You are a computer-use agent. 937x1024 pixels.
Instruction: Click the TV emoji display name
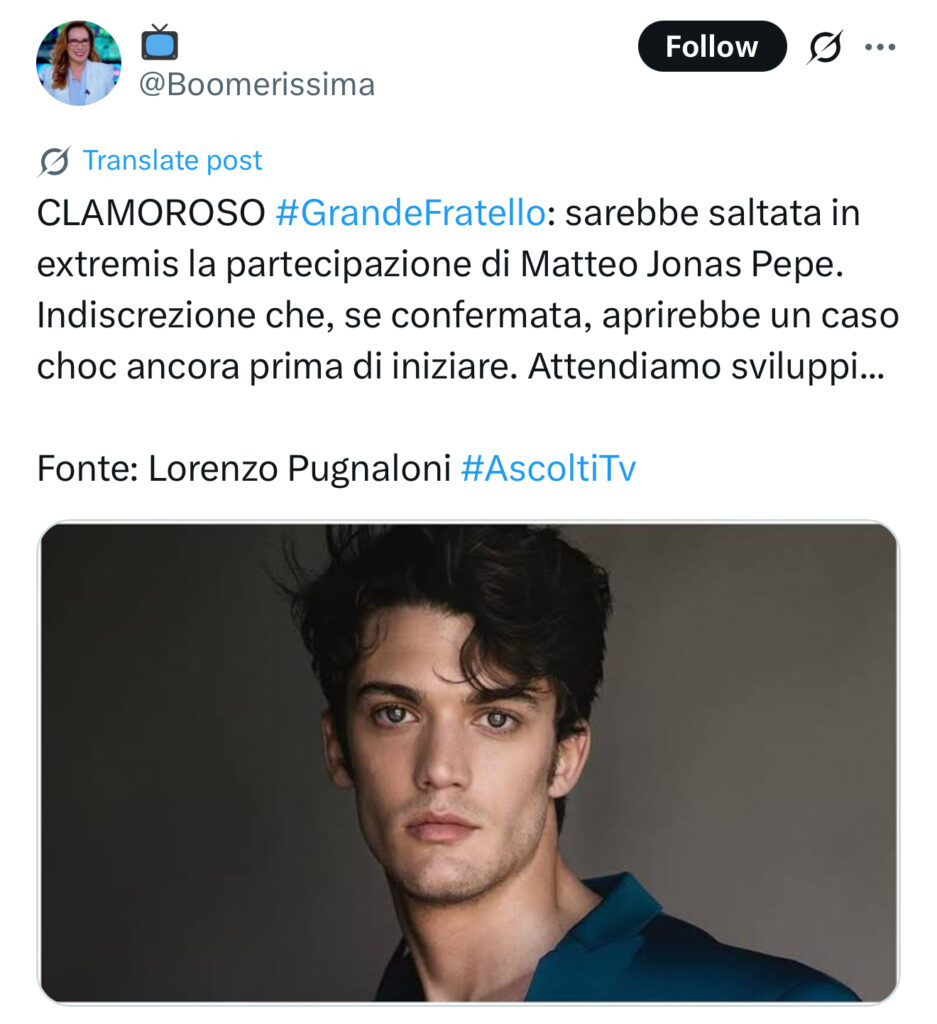(159, 42)
